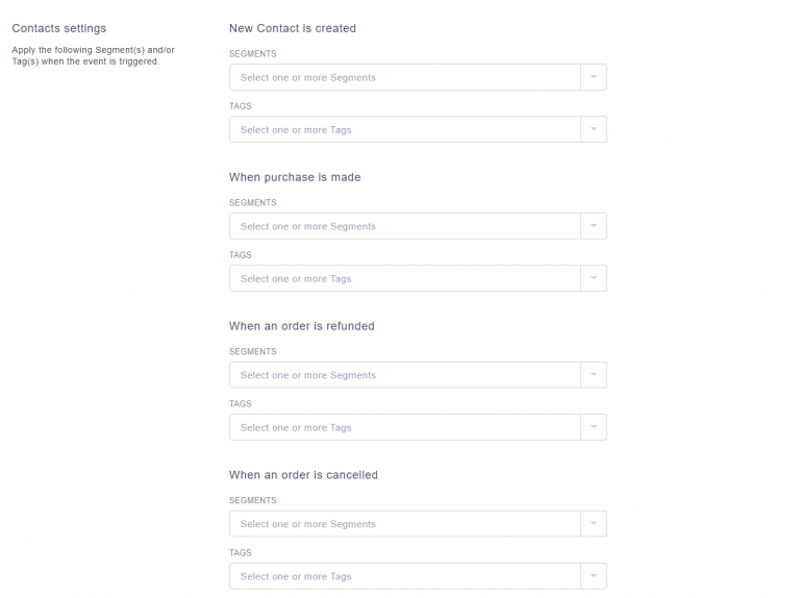
Task: Expand Segments arrow for order cancelled section
Action: [x=593, y=524]
